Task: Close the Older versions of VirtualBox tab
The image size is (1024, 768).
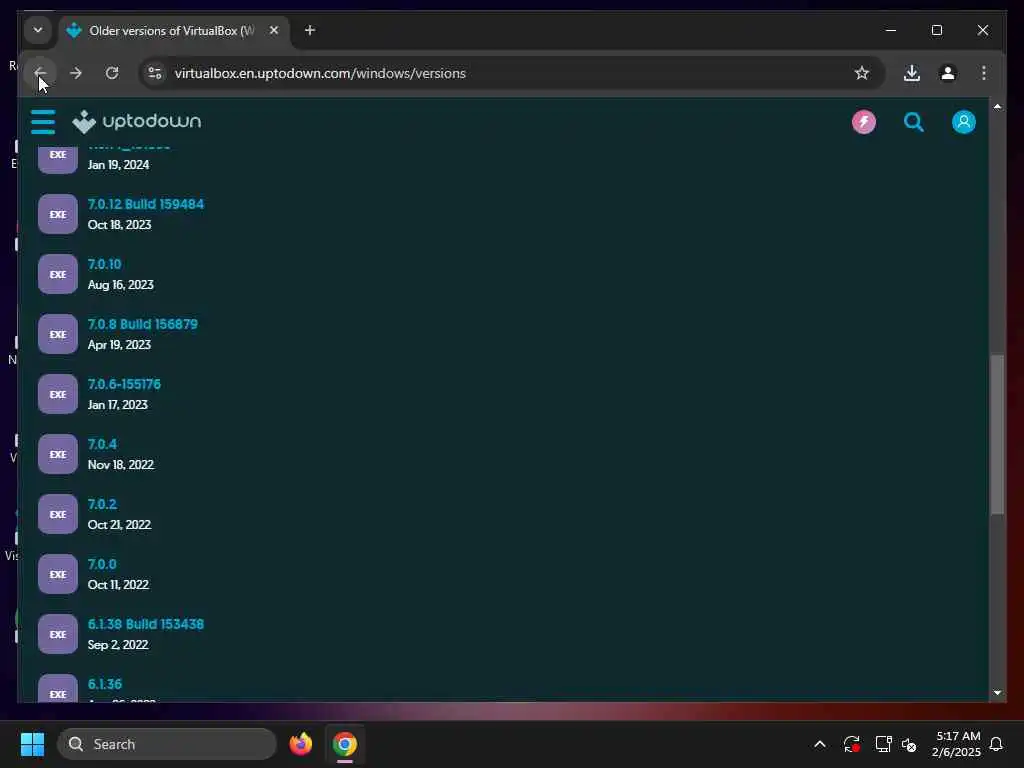Action: pyautogui.click(x=274, y=31)
